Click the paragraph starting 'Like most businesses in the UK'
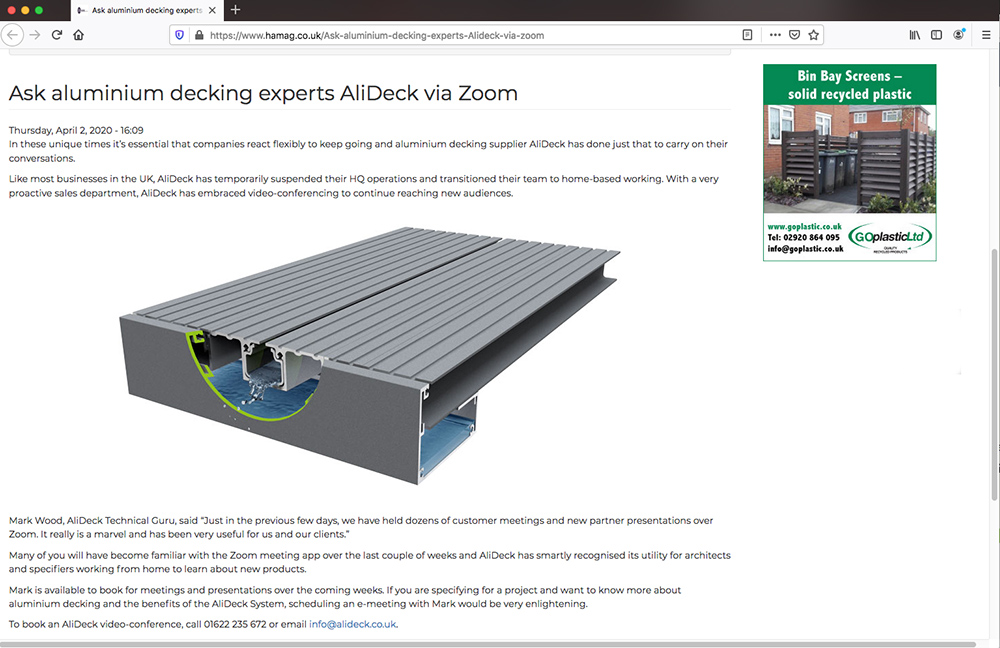 [364, 186]
